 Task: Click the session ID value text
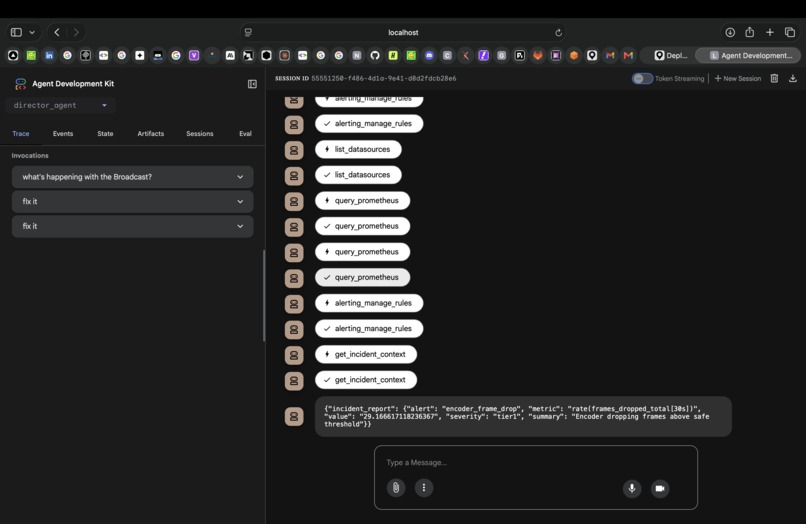[x=383, y=79]
